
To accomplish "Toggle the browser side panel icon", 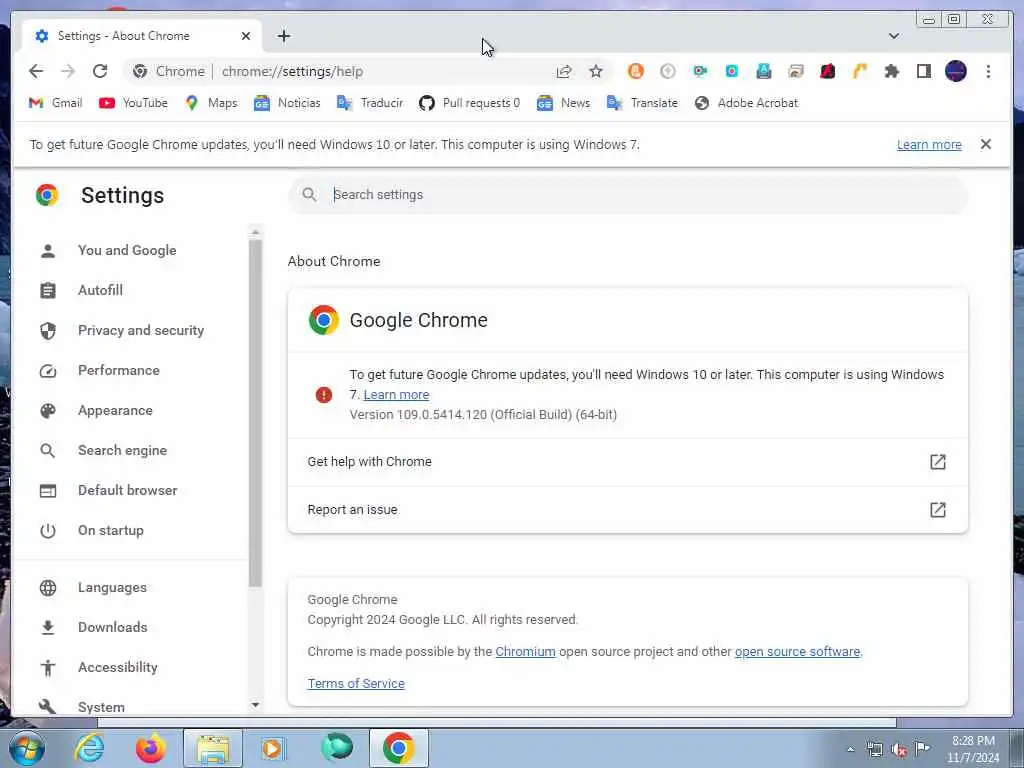I will click(x=923, y=71).
